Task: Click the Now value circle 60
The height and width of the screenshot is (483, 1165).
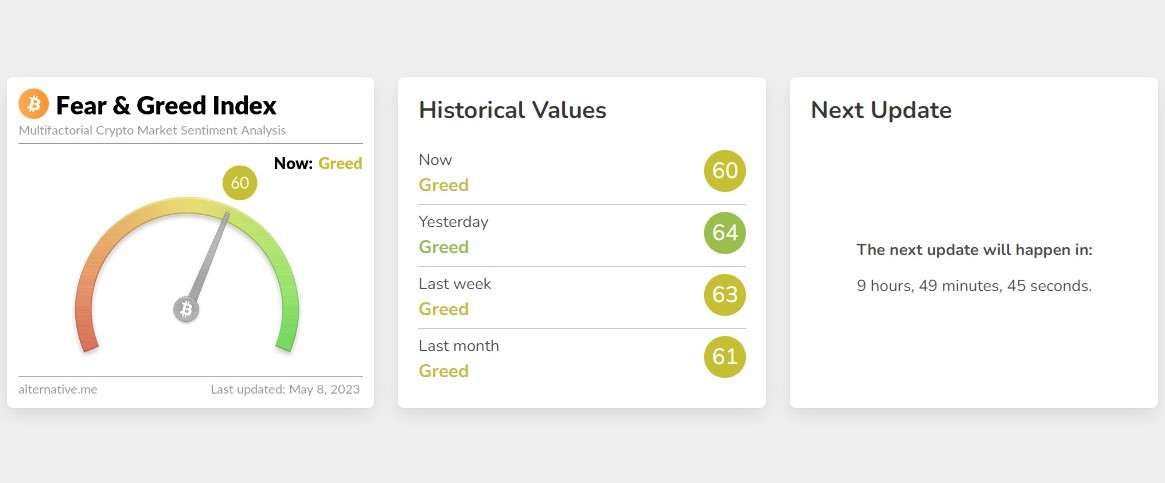Action: (x=725, y=171)
